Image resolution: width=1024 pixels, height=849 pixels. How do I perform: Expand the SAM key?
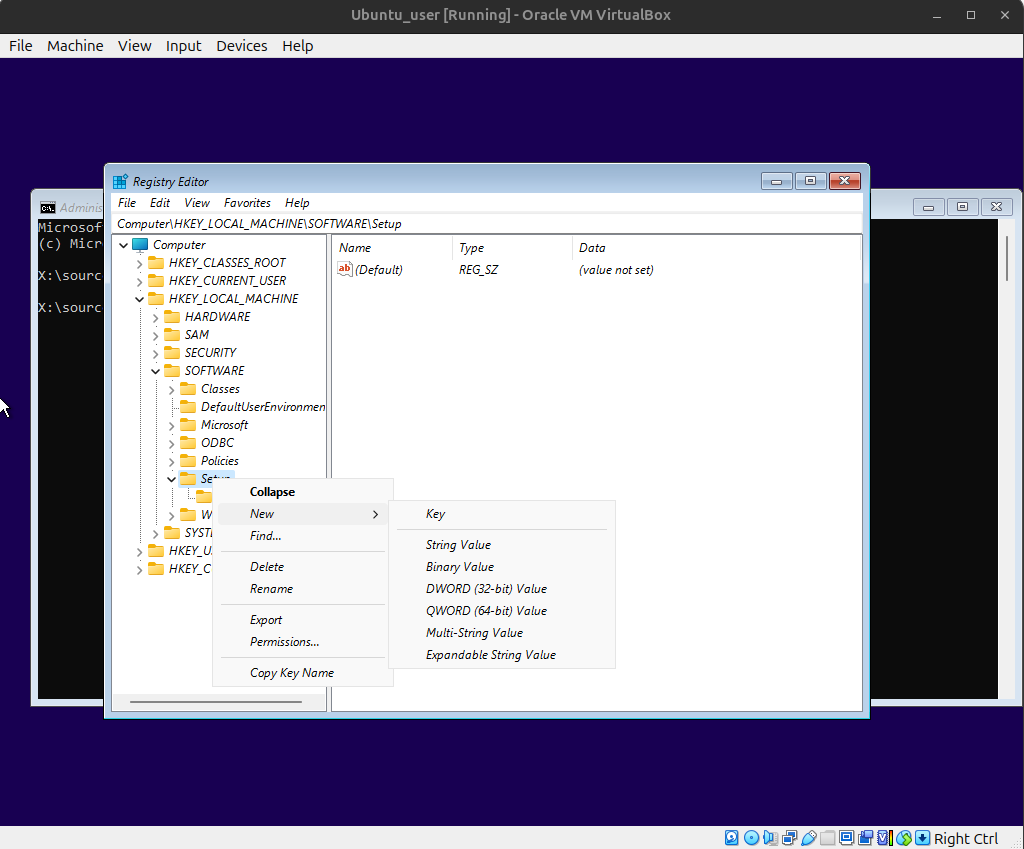click(155, 336)
